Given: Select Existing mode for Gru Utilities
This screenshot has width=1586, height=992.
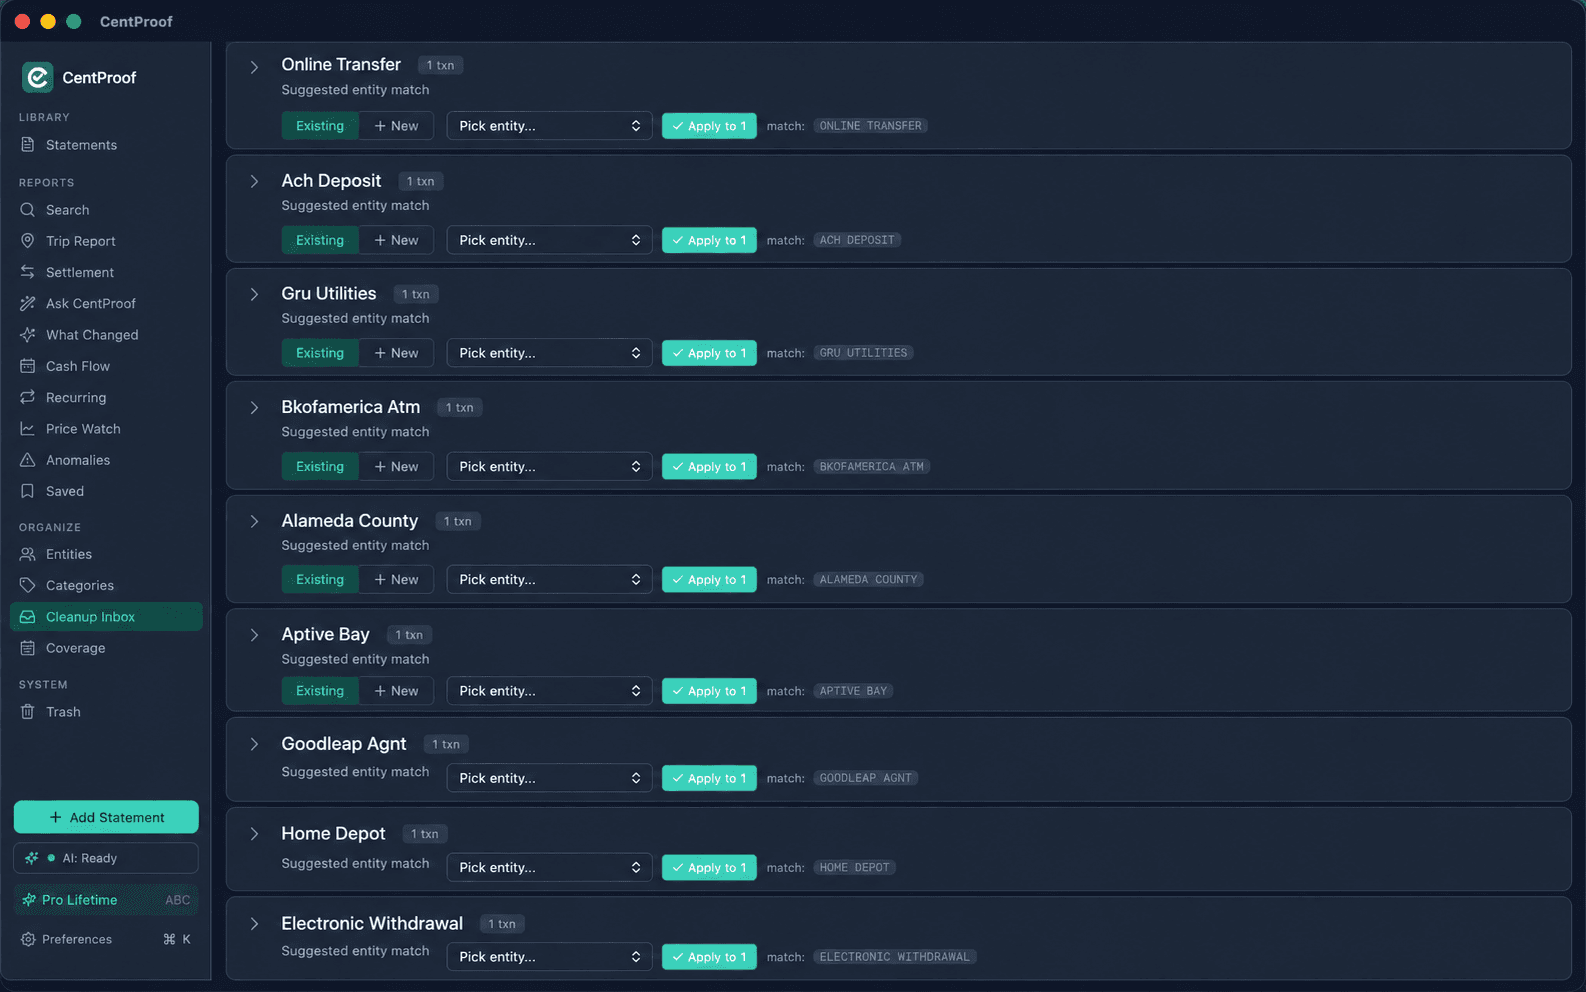Looking at the screenshot, I should (x=320, y=353).
